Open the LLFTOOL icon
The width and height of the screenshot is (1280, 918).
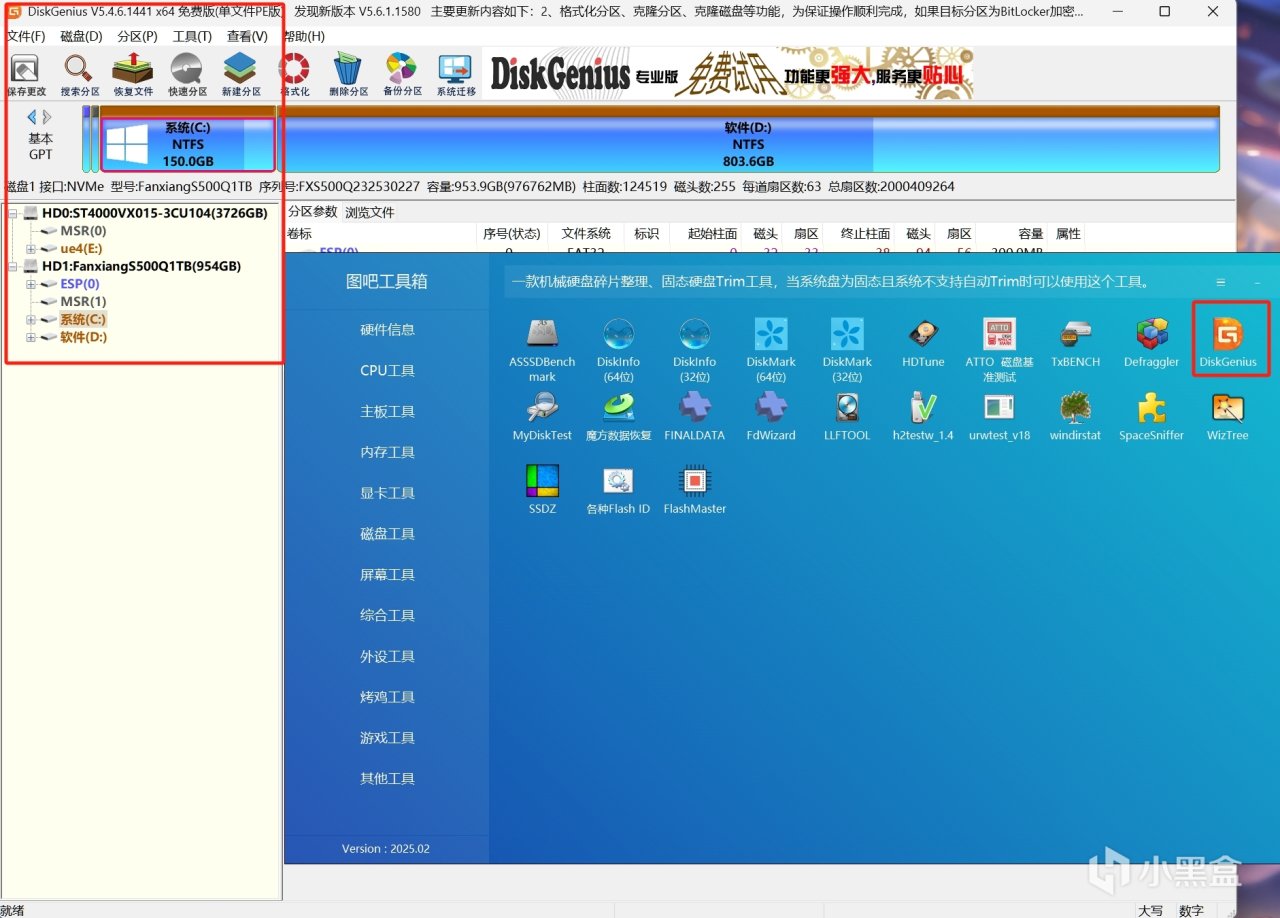(x=847, y=416)
